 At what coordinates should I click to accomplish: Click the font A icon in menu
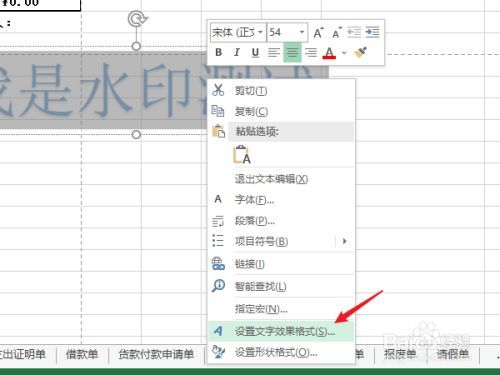218,199
